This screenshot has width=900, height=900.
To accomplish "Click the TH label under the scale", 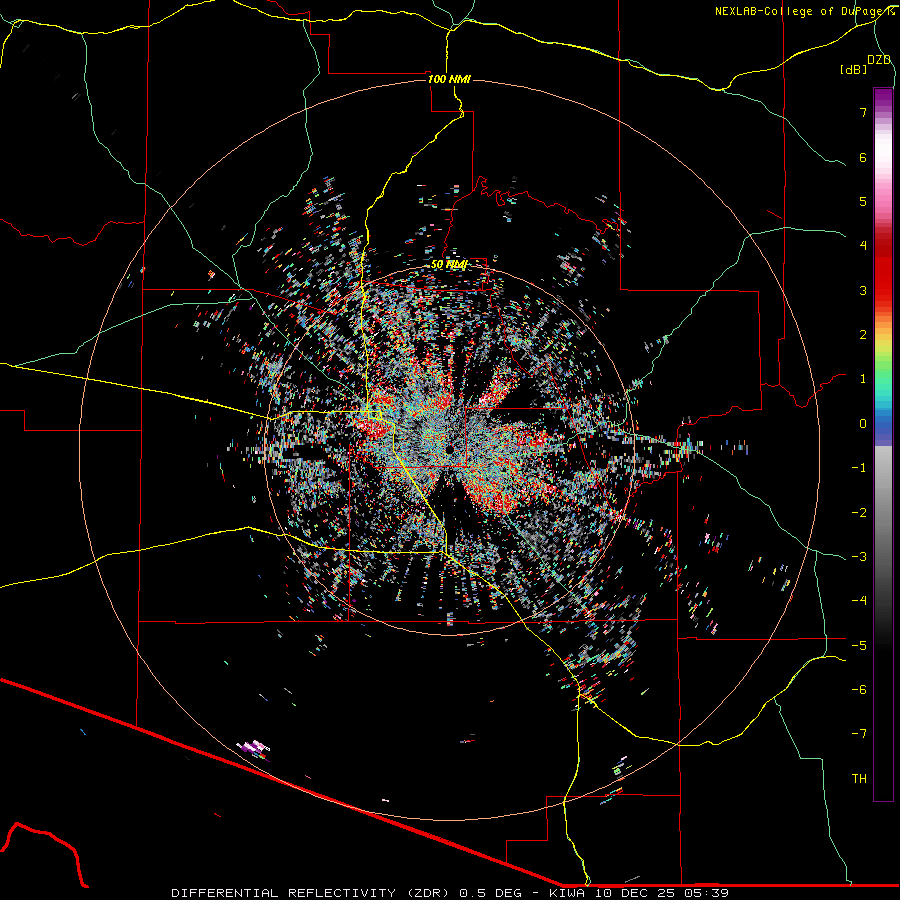I will pos(859,778).
